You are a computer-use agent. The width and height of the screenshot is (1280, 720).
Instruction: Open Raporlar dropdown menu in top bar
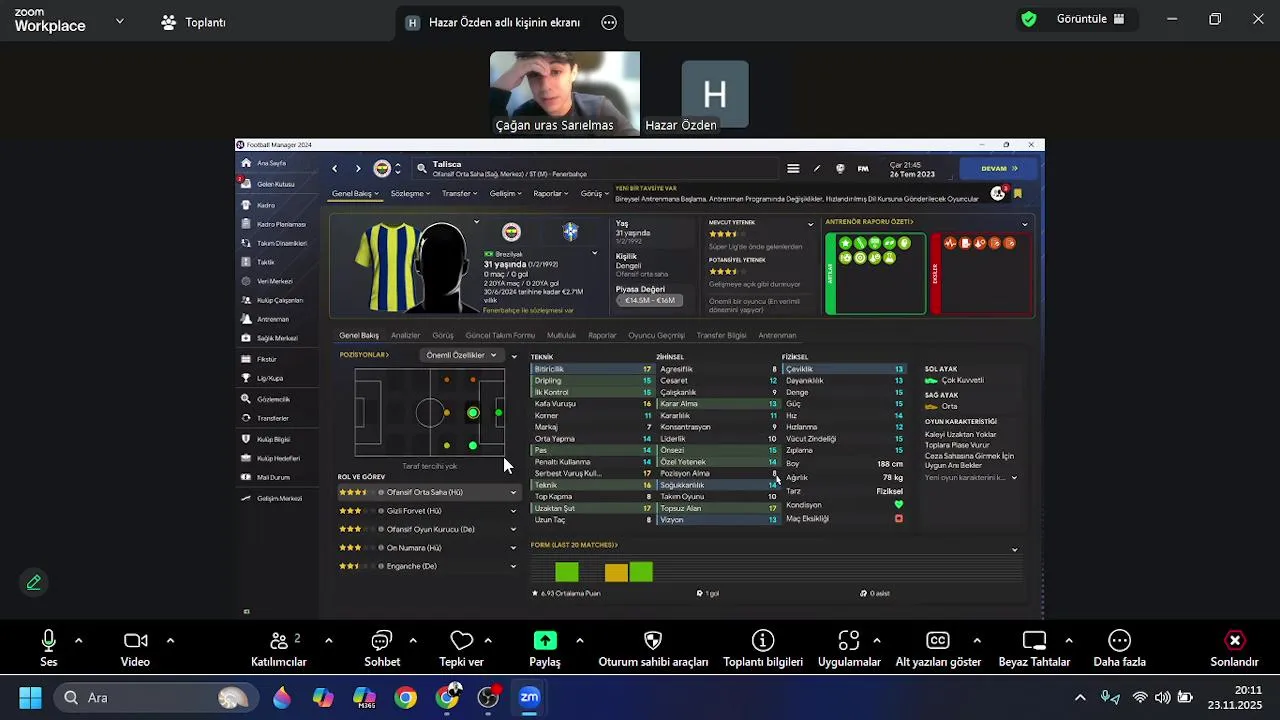pyautogui.click(x=551, y=194)
